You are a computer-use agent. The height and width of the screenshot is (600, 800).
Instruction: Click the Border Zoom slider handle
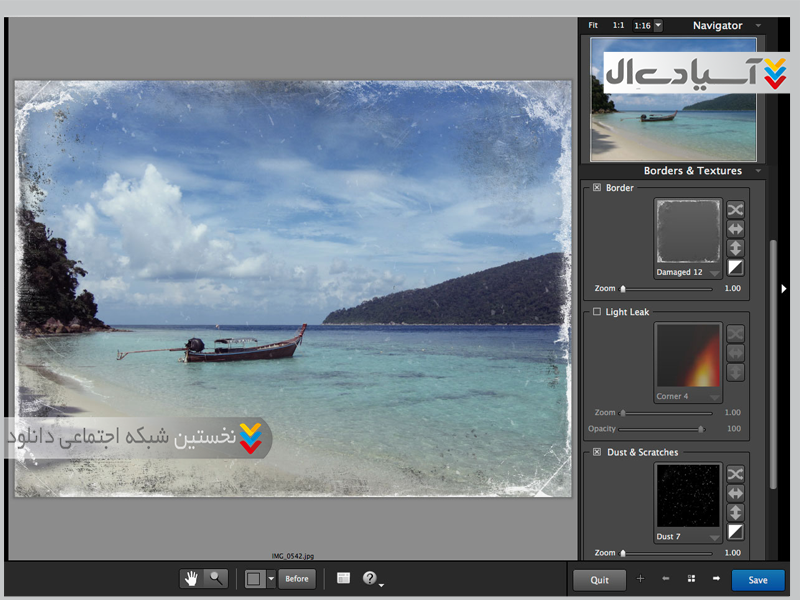623,288
